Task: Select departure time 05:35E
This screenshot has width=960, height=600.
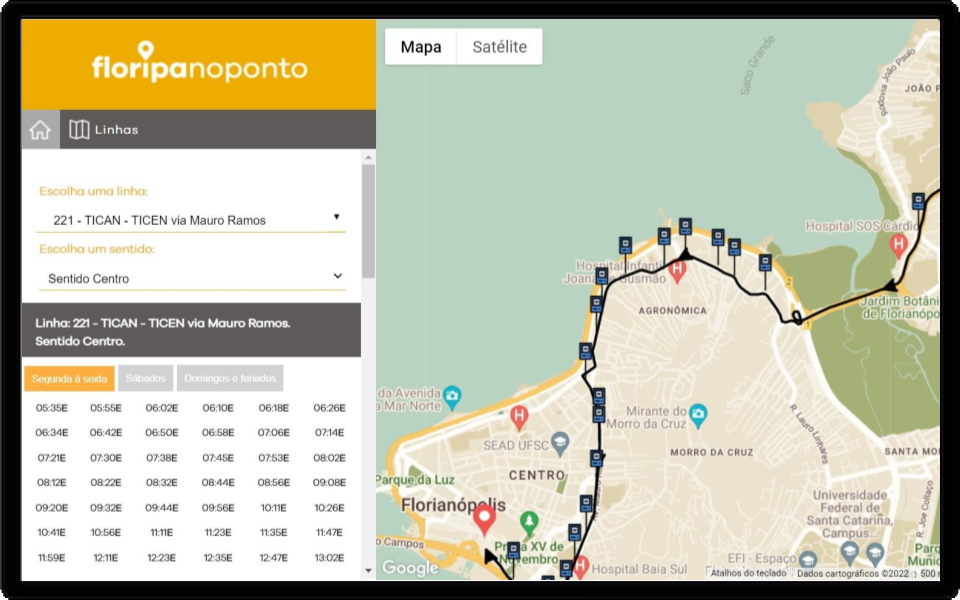Action: [x=51, y=408]
